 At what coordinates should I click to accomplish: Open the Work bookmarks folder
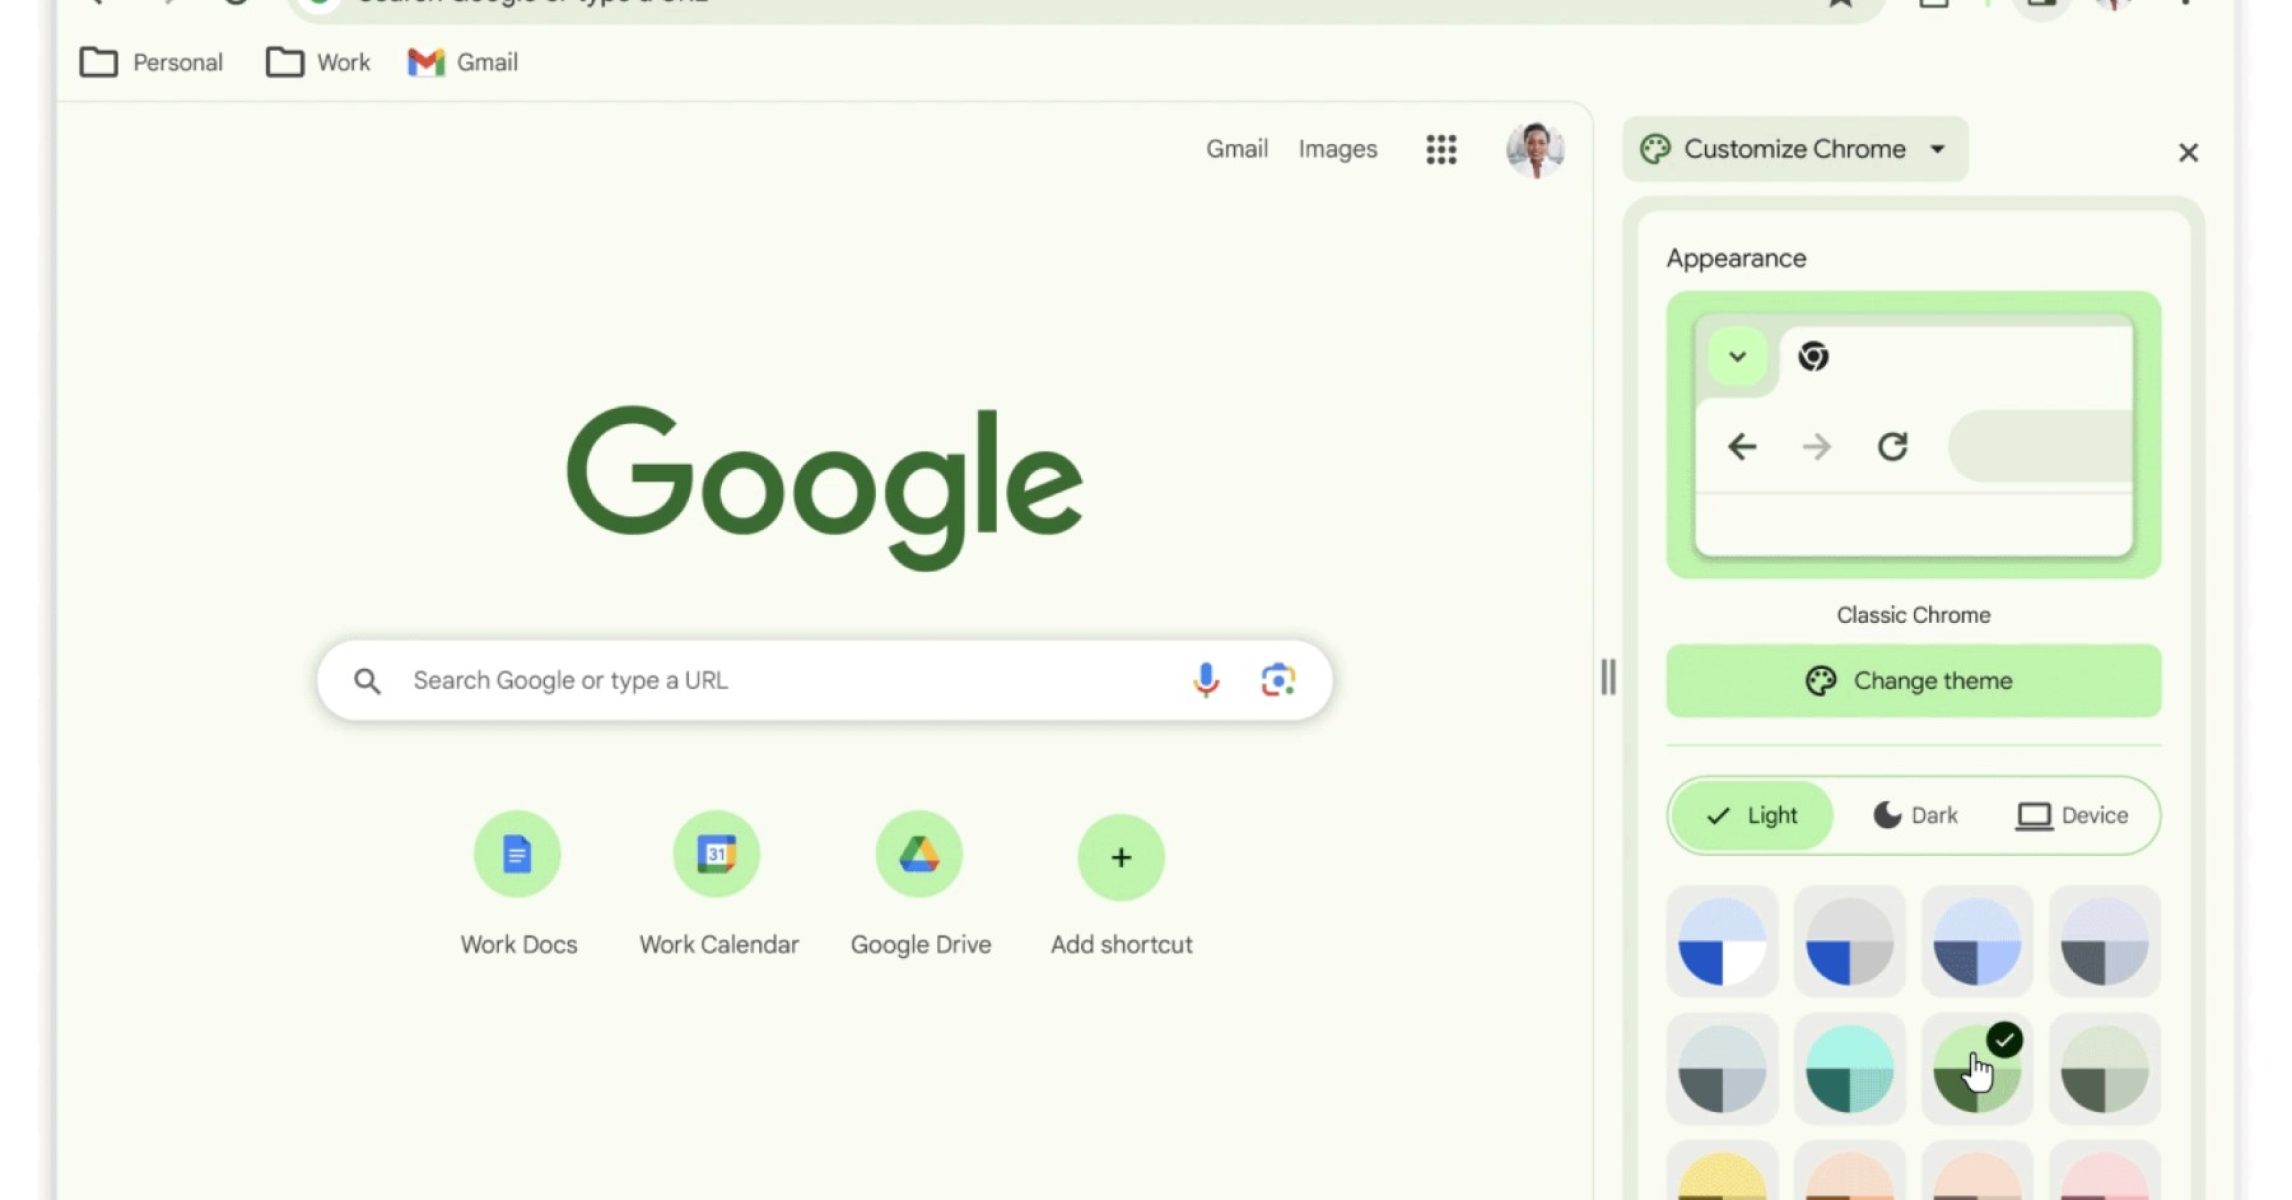(318, 62)
